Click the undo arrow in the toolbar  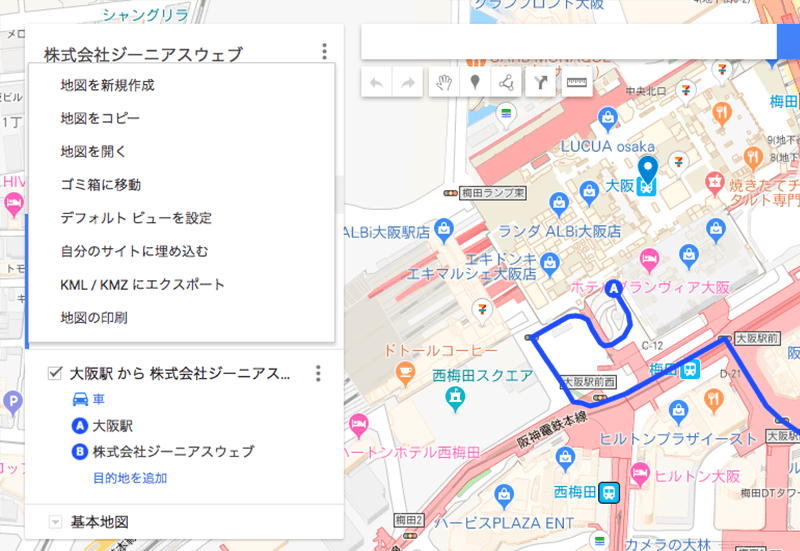[377, 83]
